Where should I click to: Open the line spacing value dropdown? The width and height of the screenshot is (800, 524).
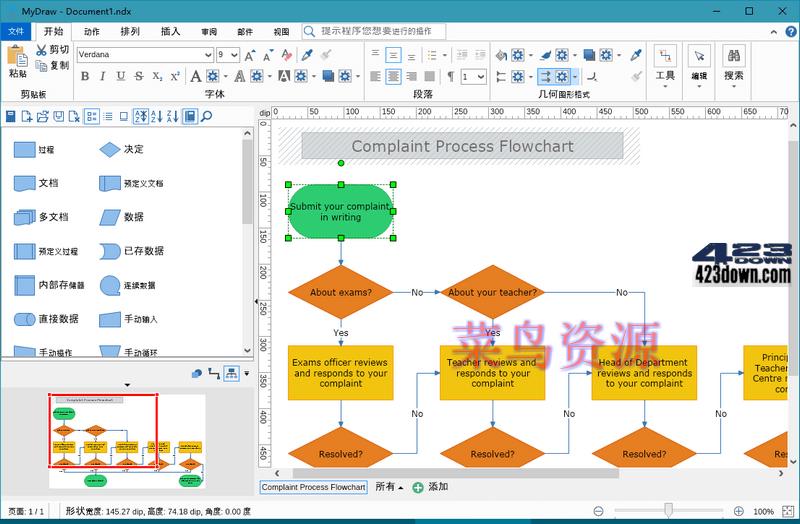[x=481, y=77]
